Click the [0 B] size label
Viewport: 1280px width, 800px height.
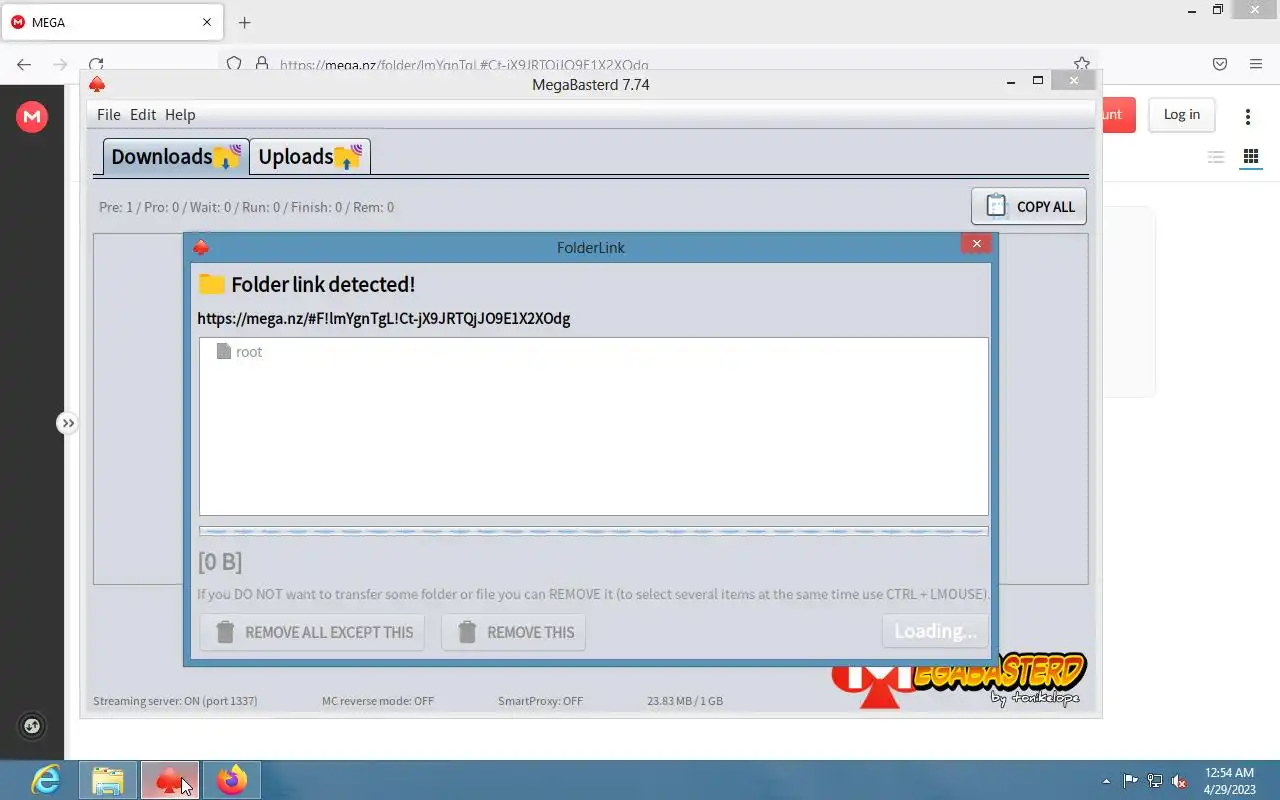pos(220,562)
